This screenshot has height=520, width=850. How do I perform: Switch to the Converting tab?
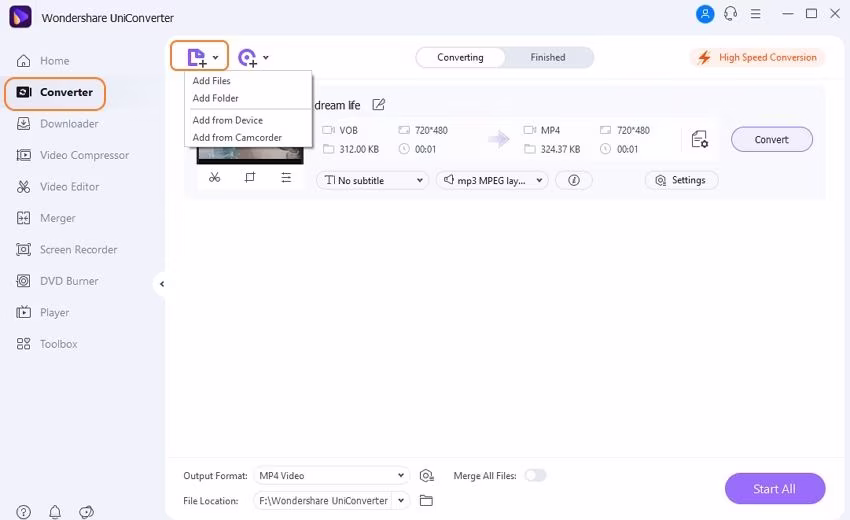click(x=460, y=57)
